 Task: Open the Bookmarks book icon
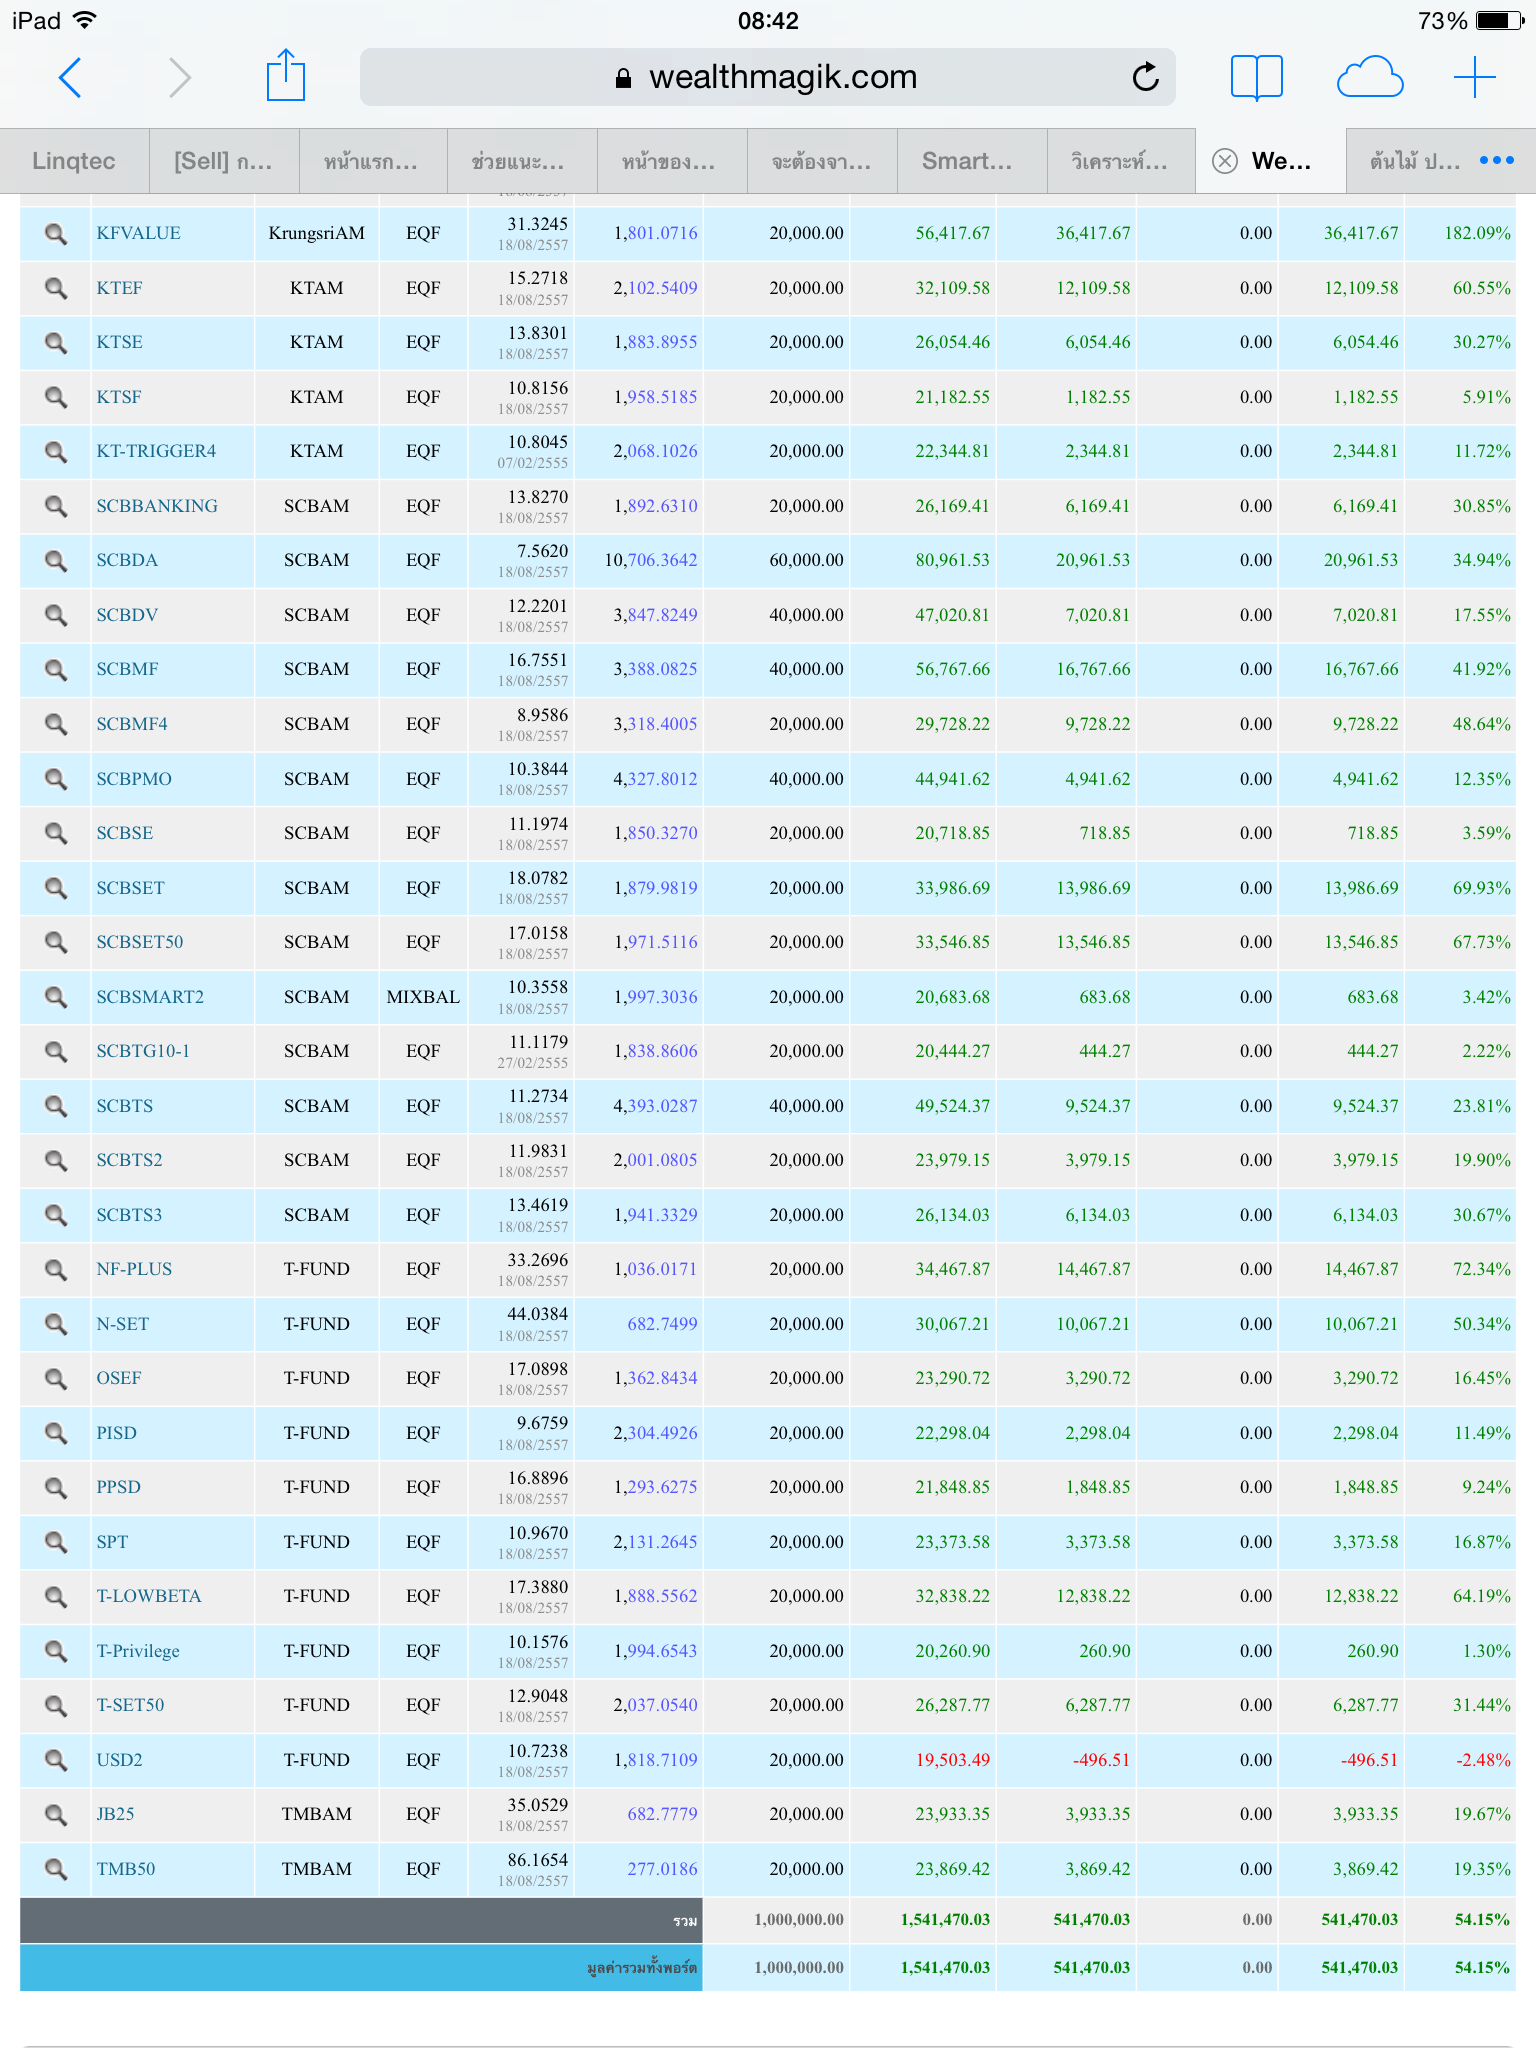click(1257, 77)
